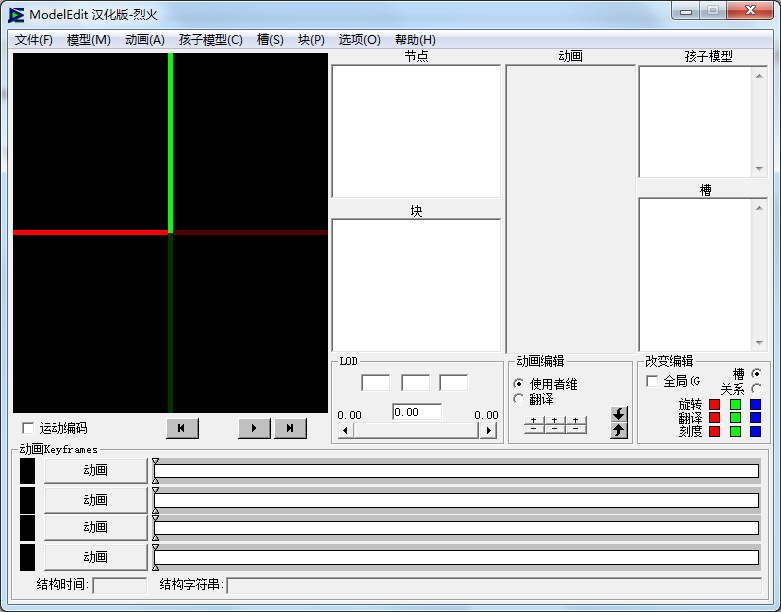The width and height of the screenshot is (781, 612).
Task: Open the 块(P) menu
Action: click(x=311, y=40)
